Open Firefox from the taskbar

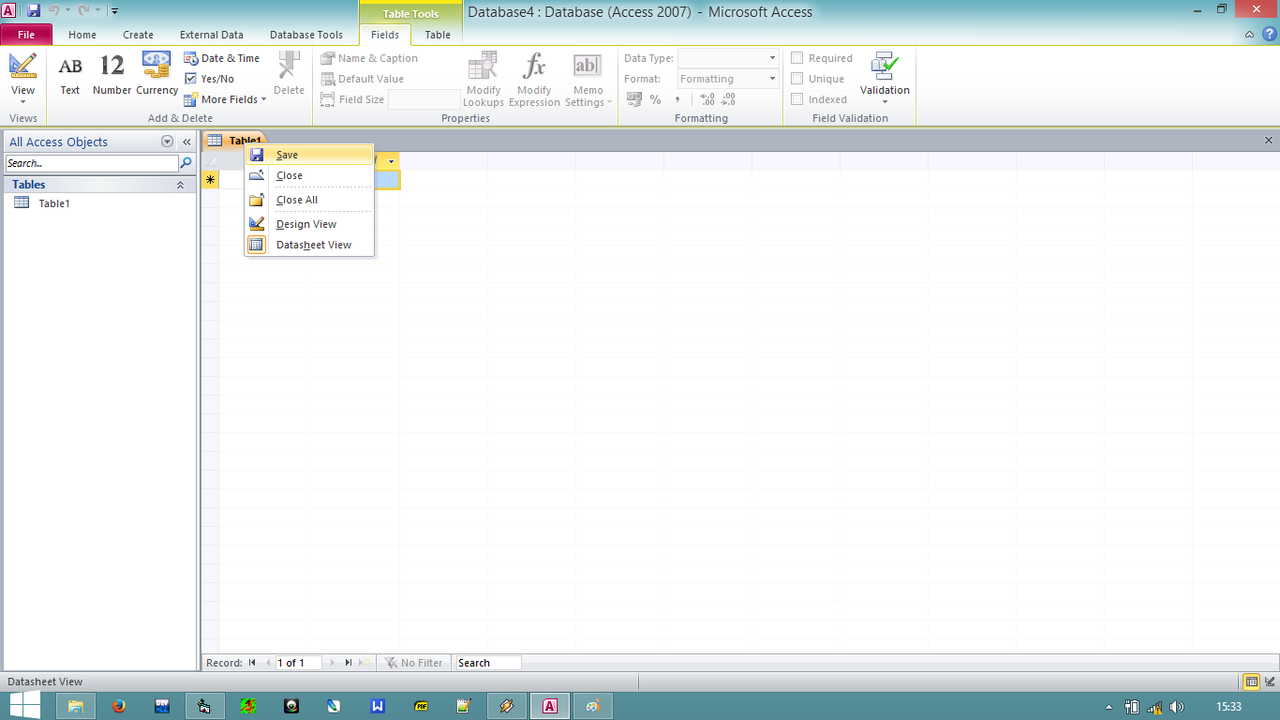tap(119, 706)
